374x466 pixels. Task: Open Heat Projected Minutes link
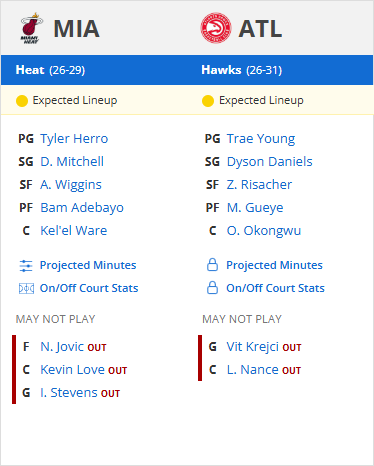(88, 265)
